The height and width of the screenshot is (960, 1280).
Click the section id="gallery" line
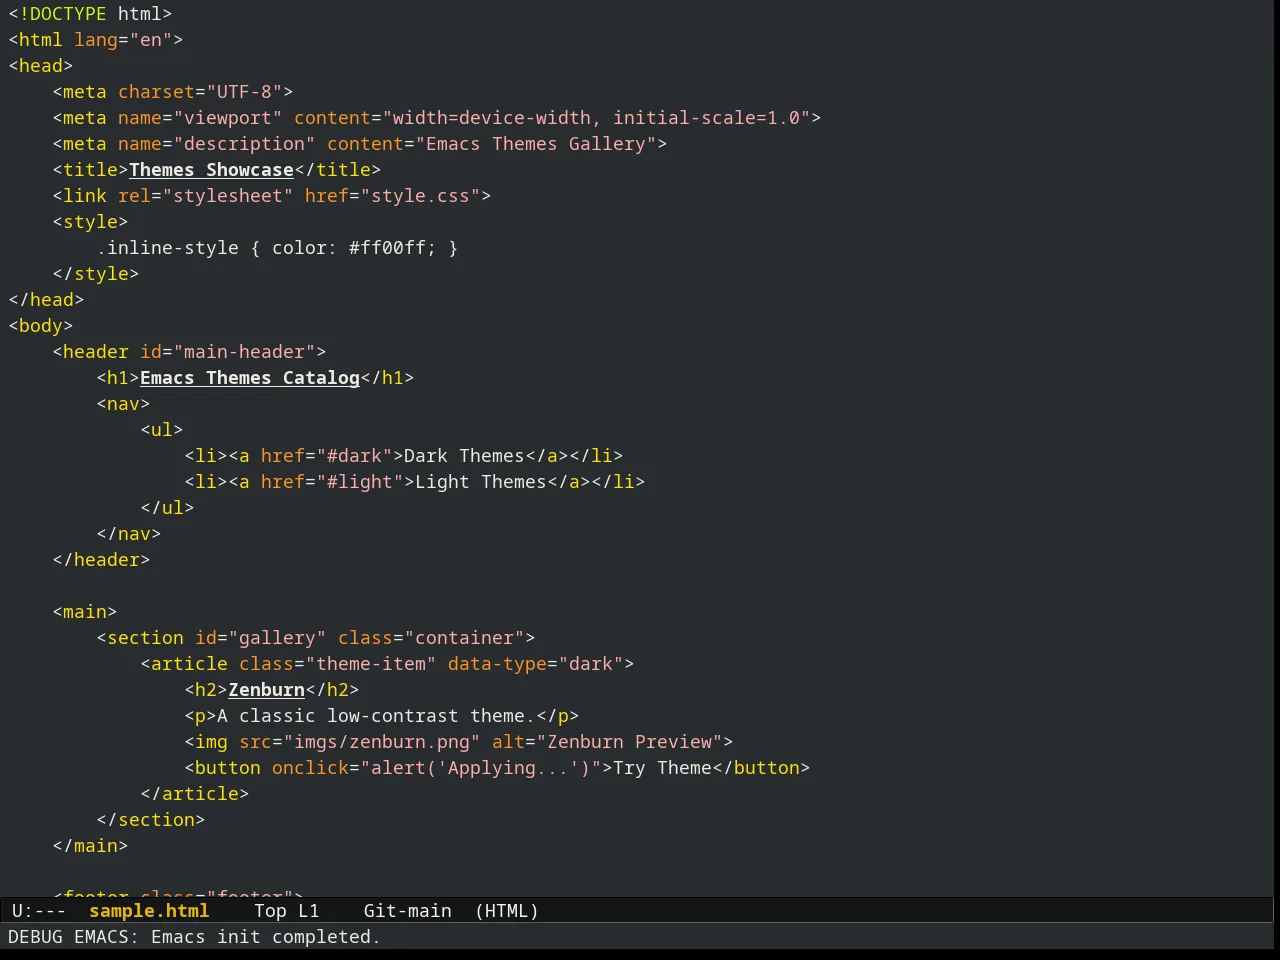(x=316, y=638)
